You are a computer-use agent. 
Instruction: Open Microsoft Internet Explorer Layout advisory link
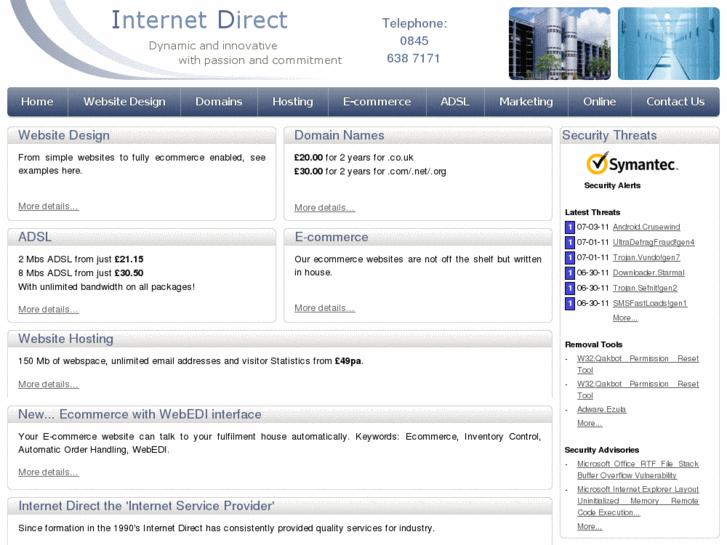(638, 501)
